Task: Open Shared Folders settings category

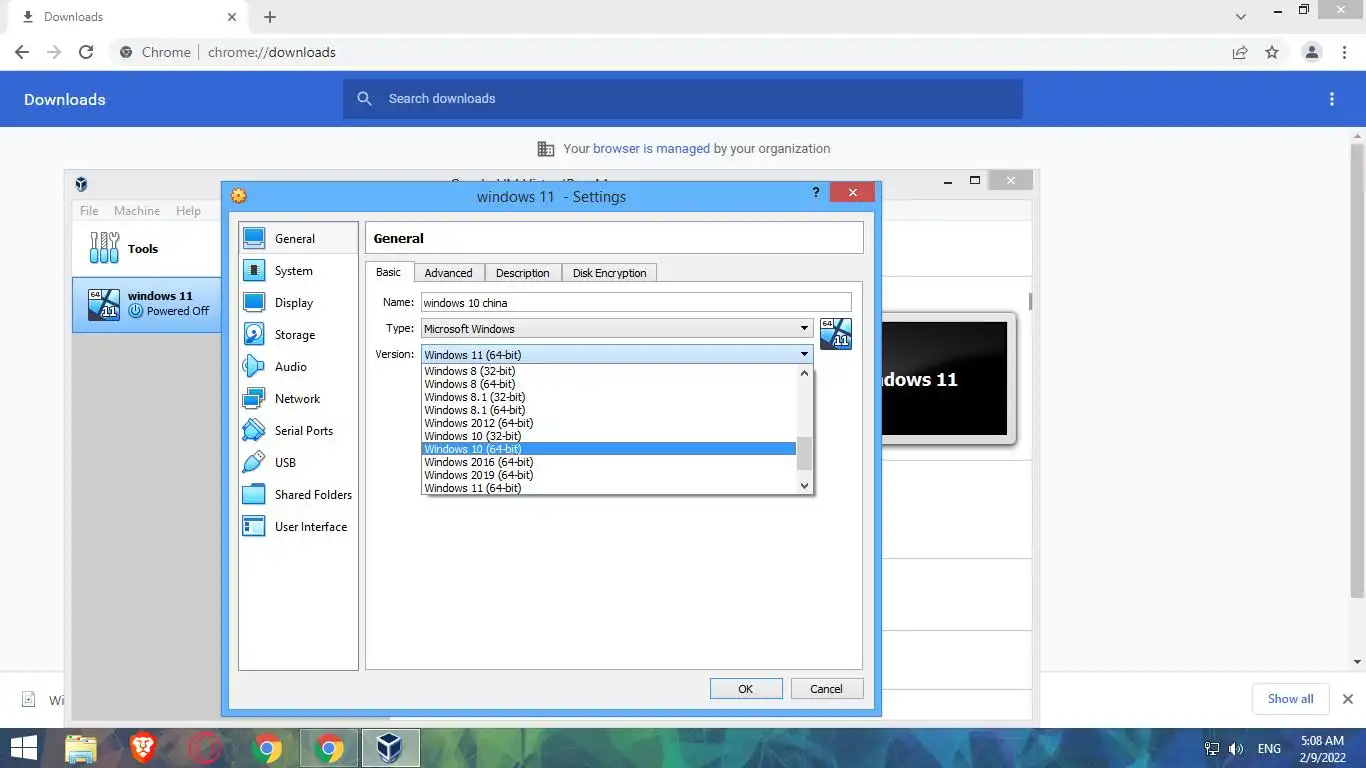Action: [298, 495]
